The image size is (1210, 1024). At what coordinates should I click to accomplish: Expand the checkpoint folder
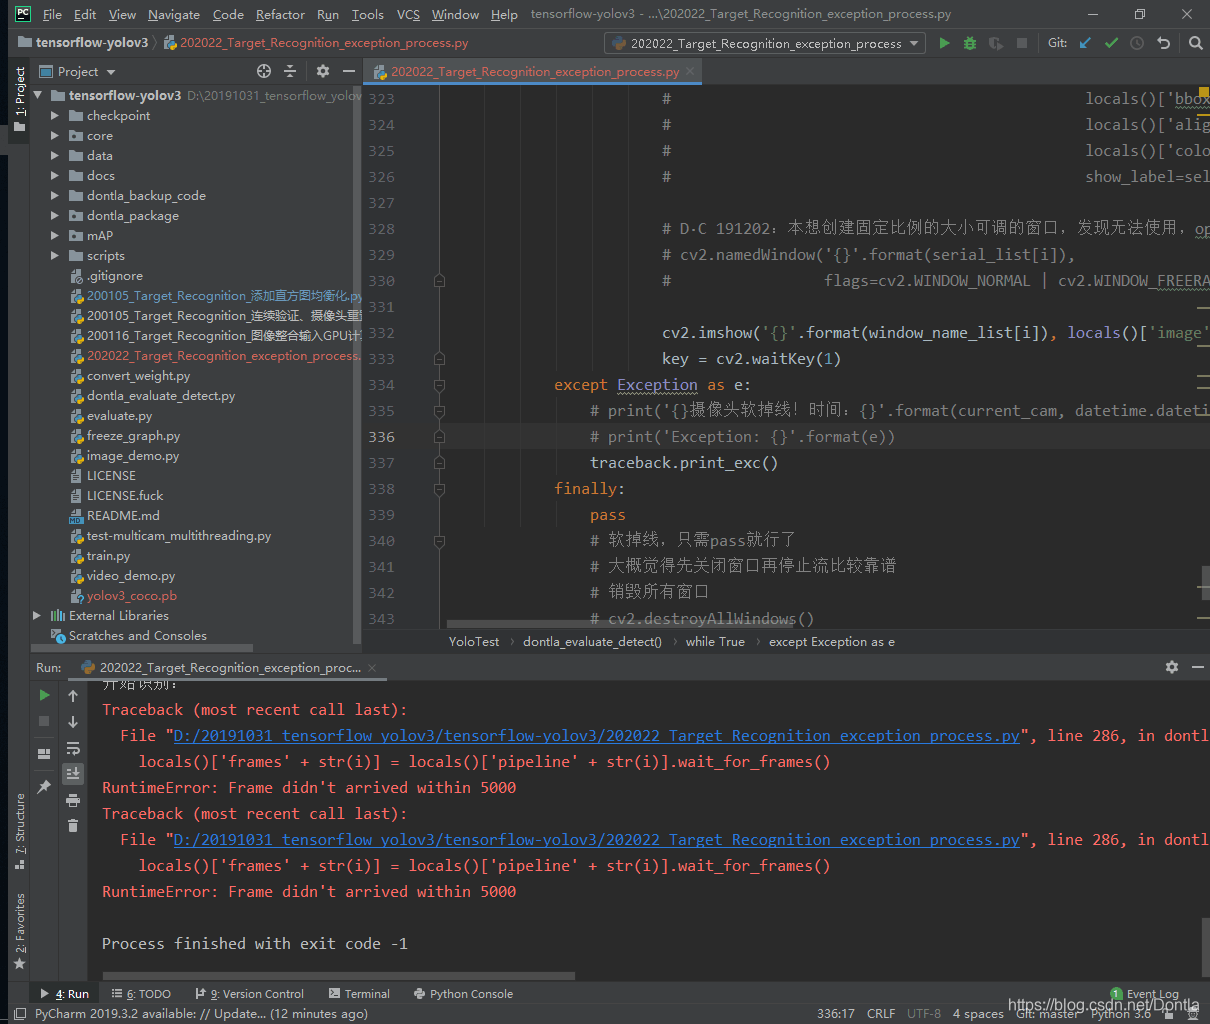56,116
